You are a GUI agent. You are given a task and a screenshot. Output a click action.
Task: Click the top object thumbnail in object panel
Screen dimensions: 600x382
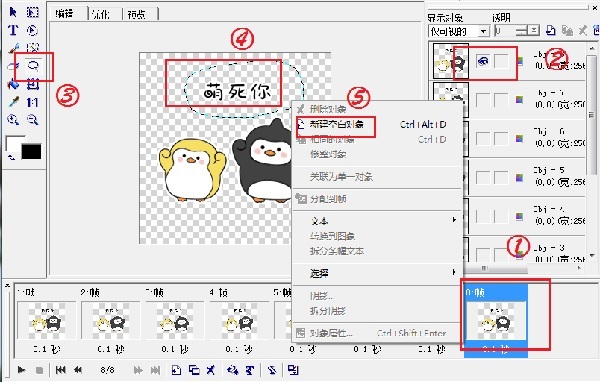pos(450,61)
